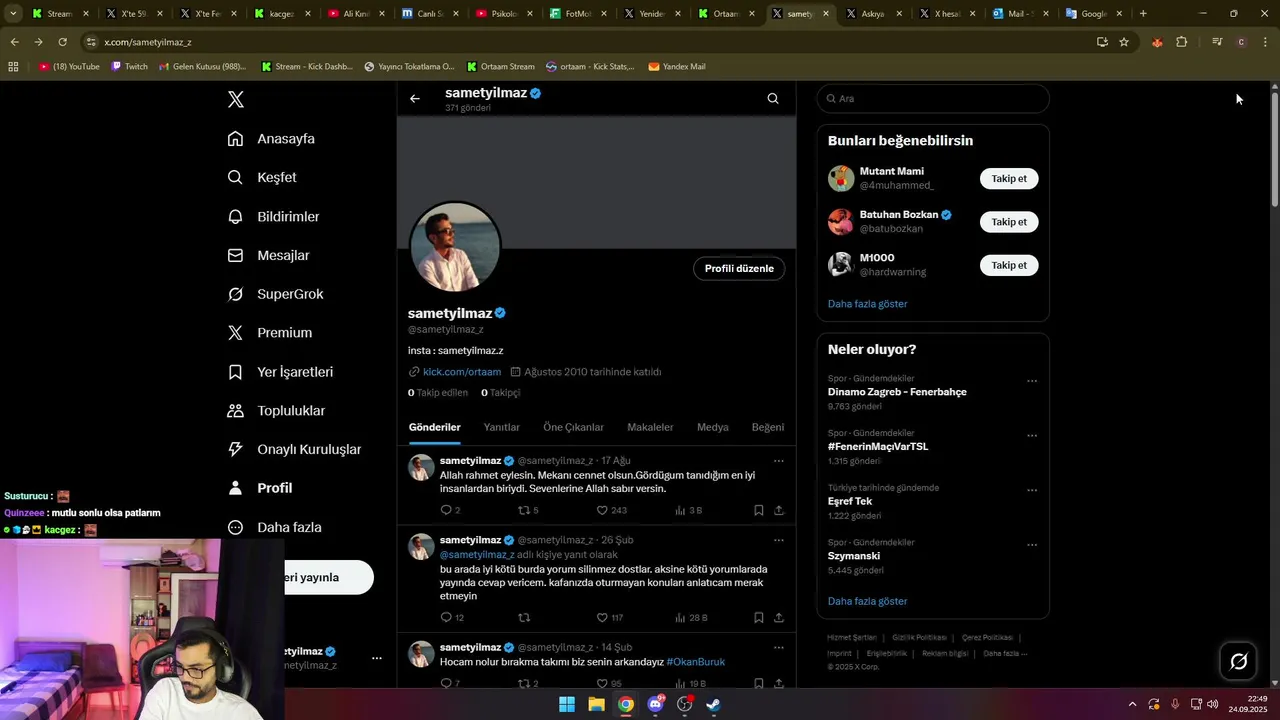The width and height of the screenshot is (1280, 720).
Task: Open more options on the 17 Ağu post
Action: (779, 461)
